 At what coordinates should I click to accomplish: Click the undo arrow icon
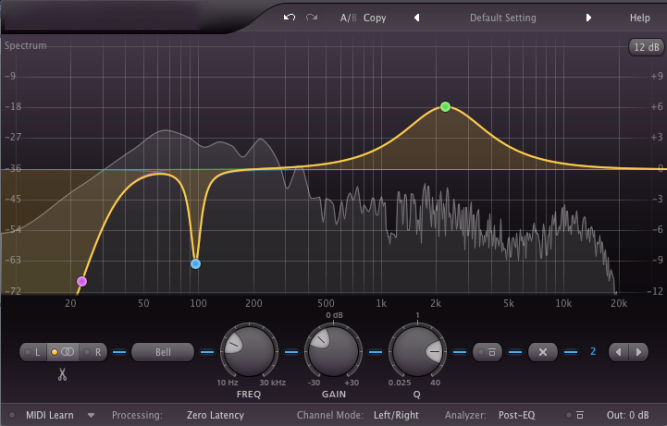[x=290, y=18]
